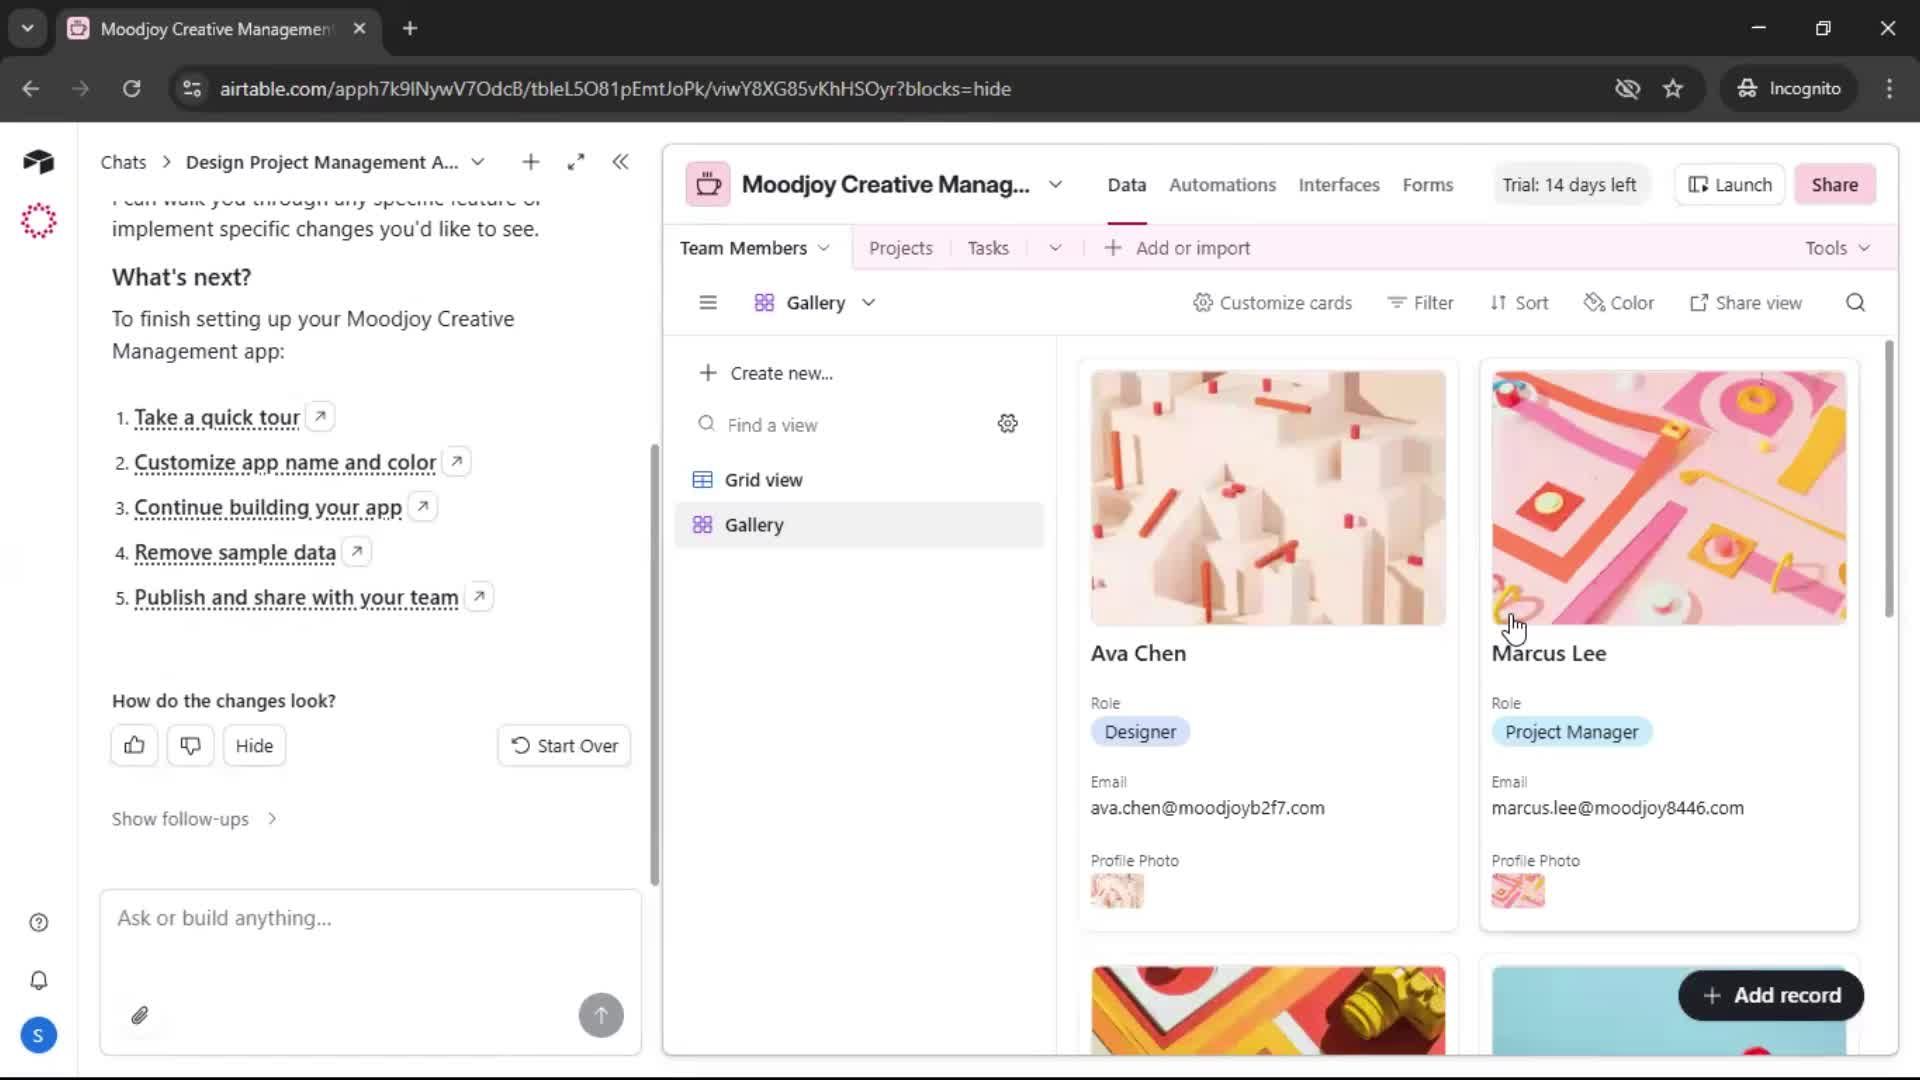The width and height of the screenshot is (1920, 1080).
Task: Open the Tools dropdown
Action: [1837, 248]
